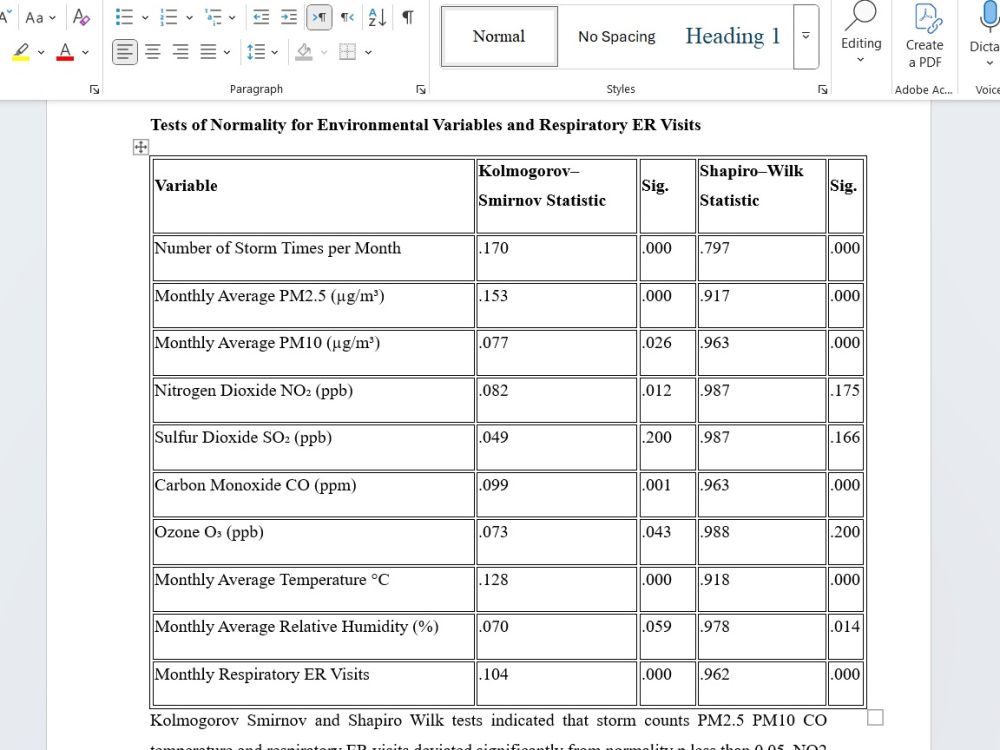Click 'Monthly Respiratory ER Visits' cell
1000x750 pixels.
314,684
